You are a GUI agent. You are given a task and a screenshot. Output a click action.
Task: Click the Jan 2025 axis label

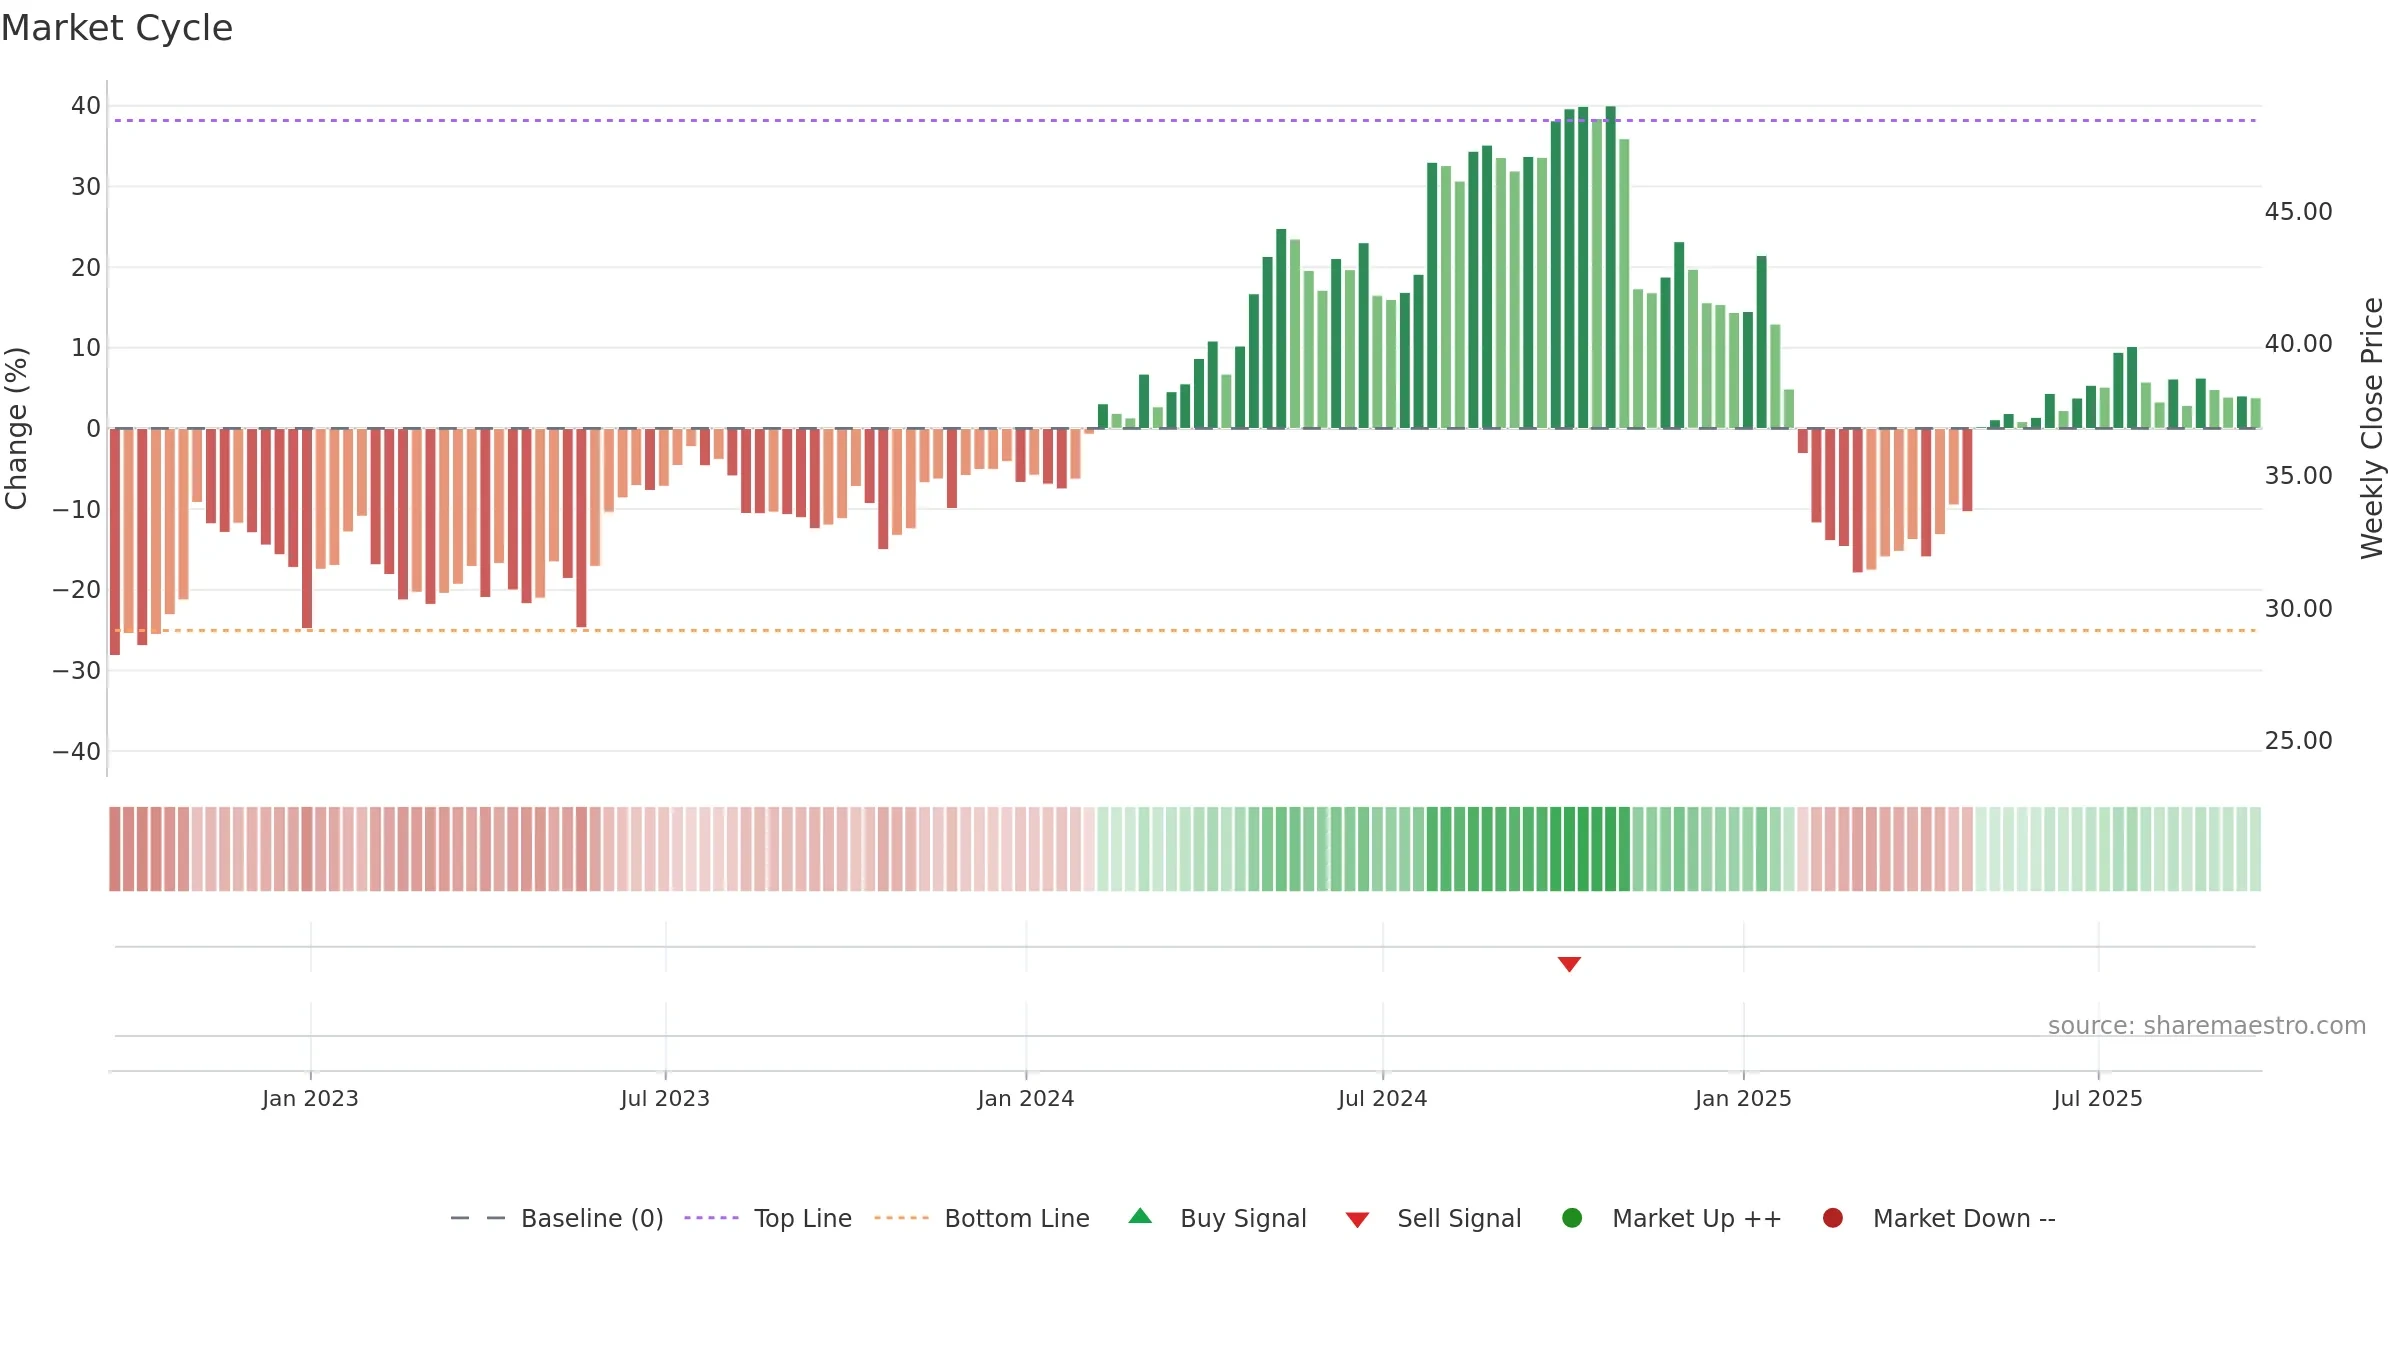[1743, 1098]
